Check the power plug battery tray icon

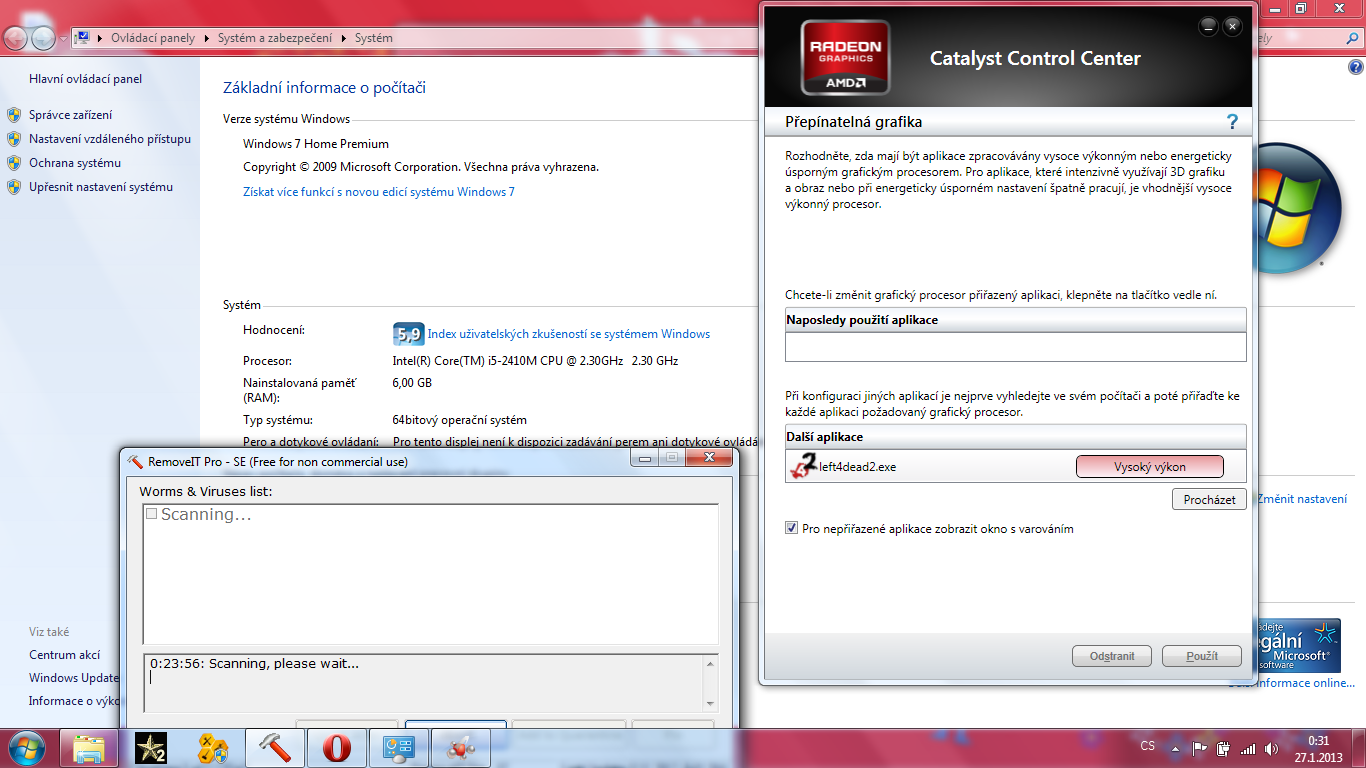[x=1223, y=748]
